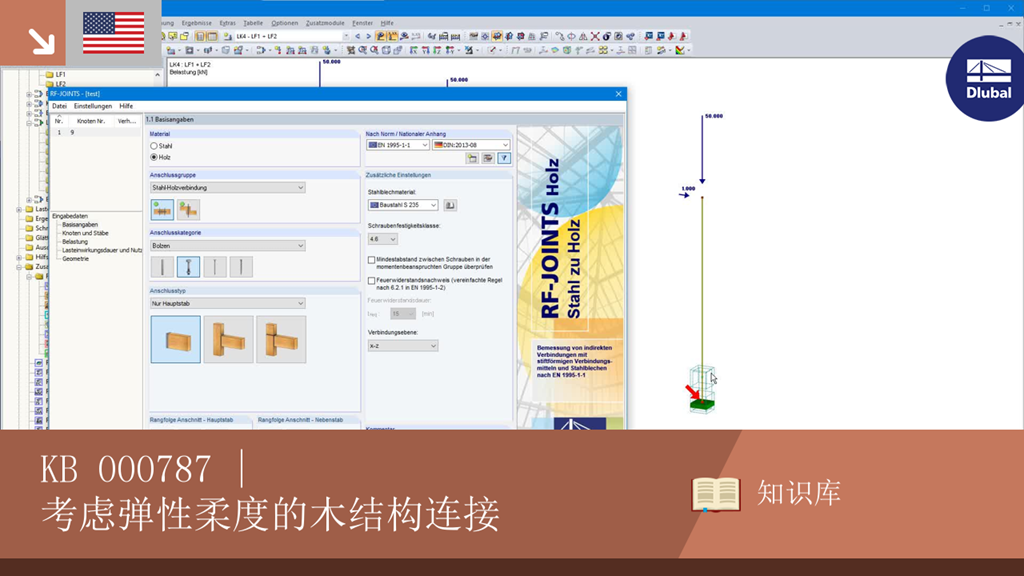Select the highlighted bolt fastener icon
Screen dimensions: 1024x576
188,267
